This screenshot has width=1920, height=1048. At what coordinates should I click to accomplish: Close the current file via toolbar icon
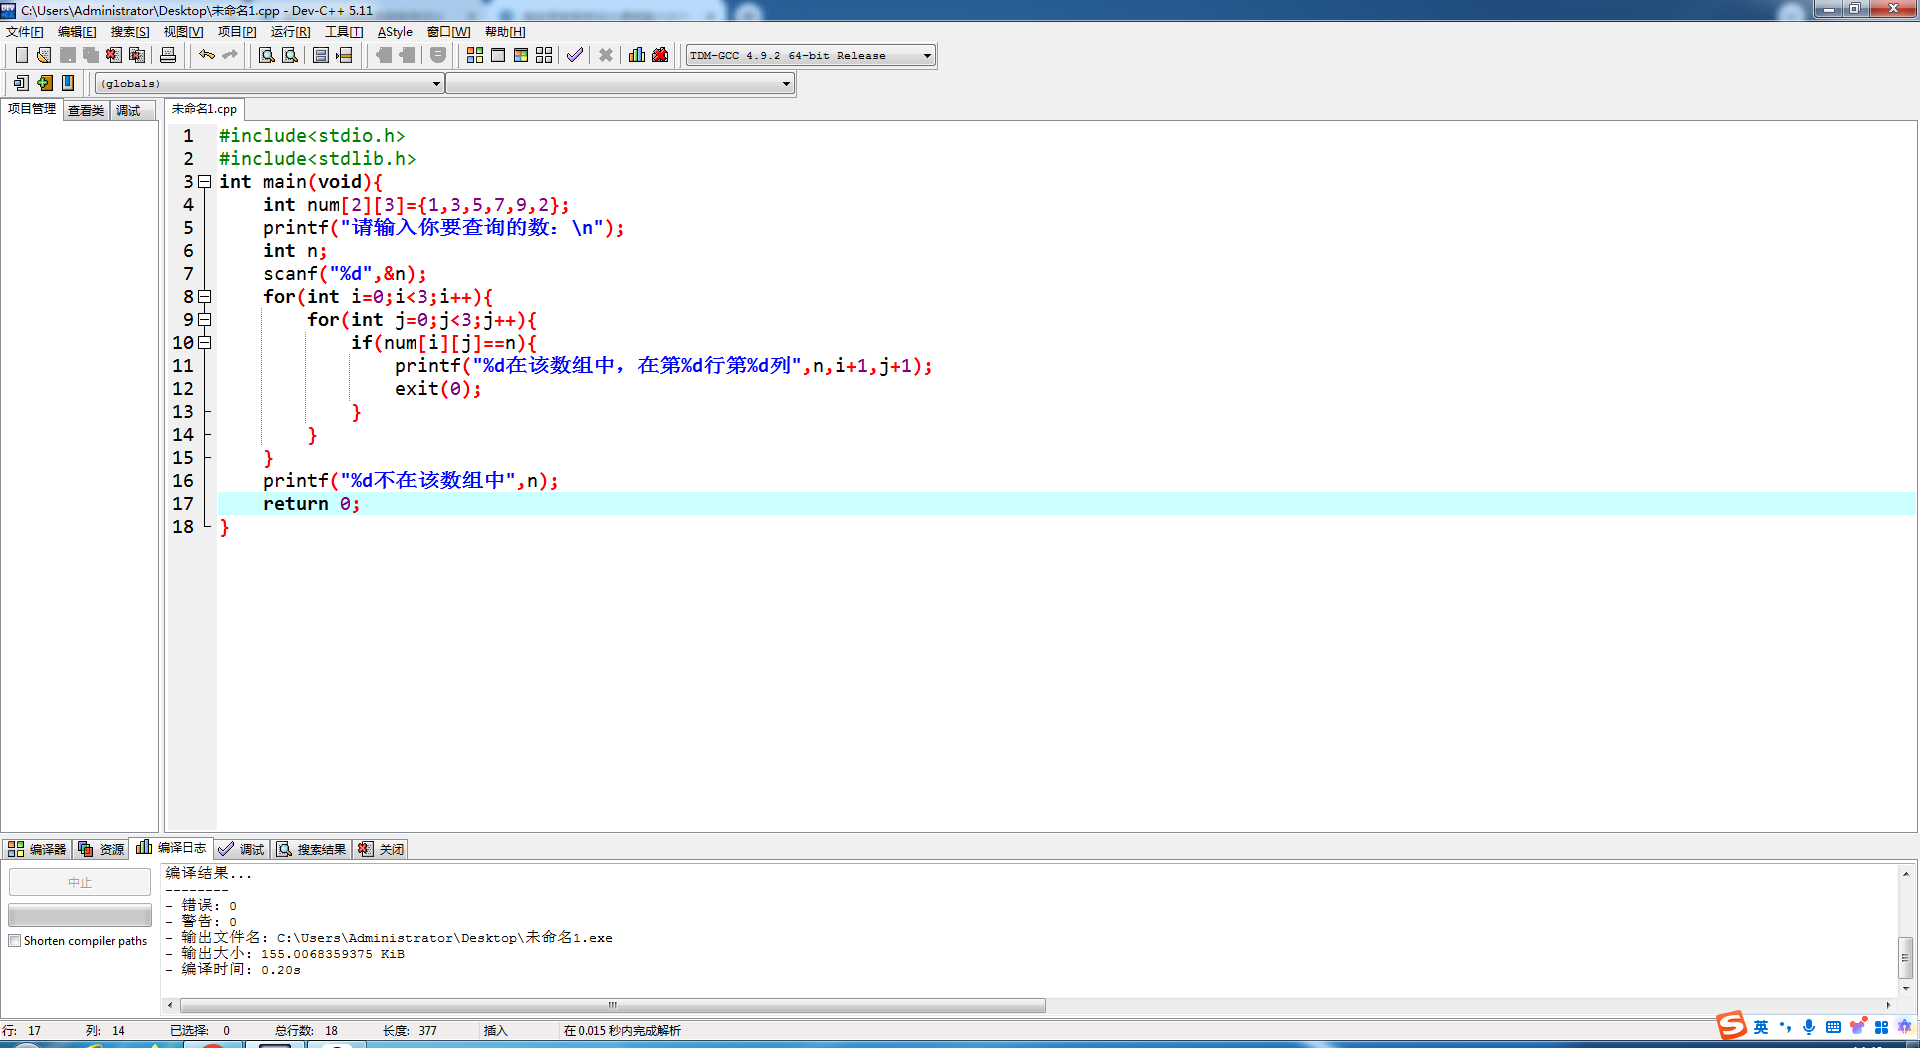[113, 55]
